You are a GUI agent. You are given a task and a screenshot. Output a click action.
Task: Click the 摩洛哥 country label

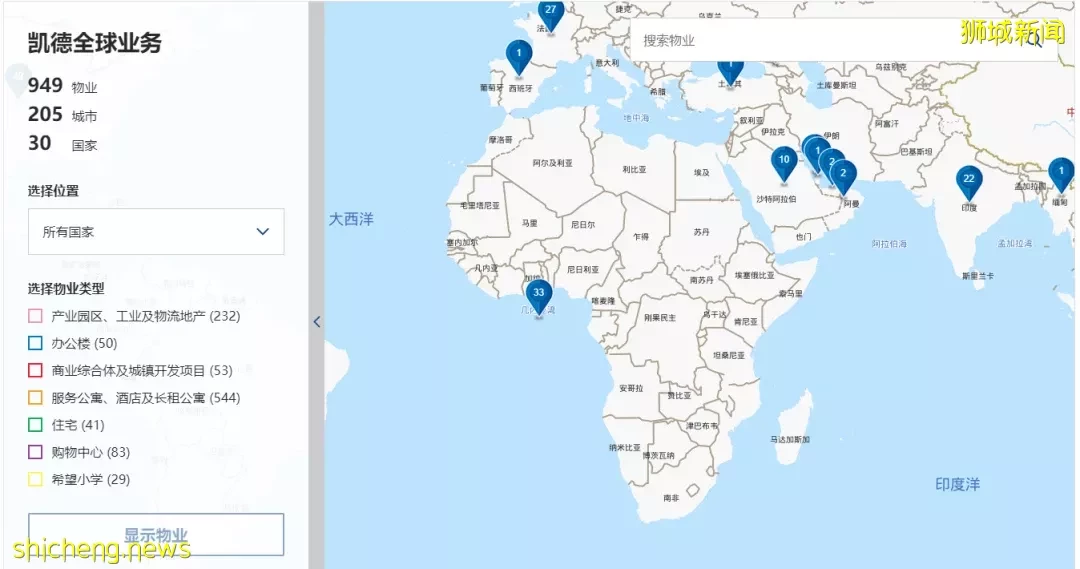pyautogui.click(x=501, y=139)
